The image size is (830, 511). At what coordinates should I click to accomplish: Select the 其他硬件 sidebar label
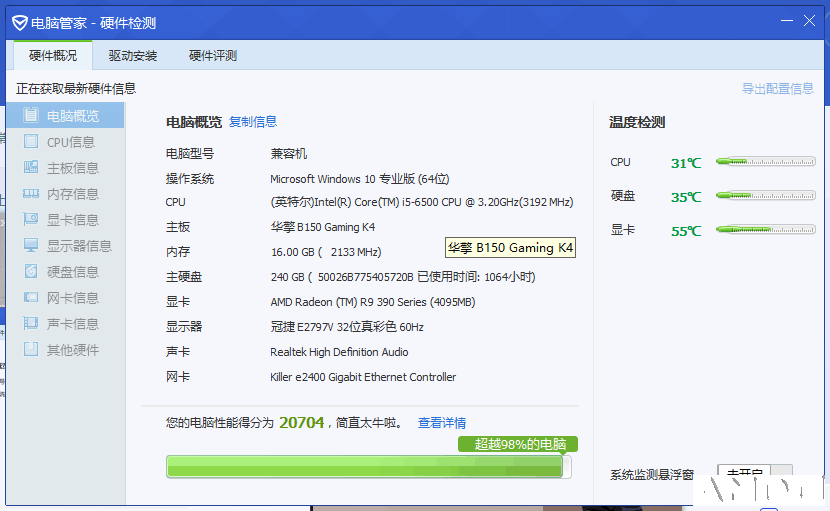[73, 349]
